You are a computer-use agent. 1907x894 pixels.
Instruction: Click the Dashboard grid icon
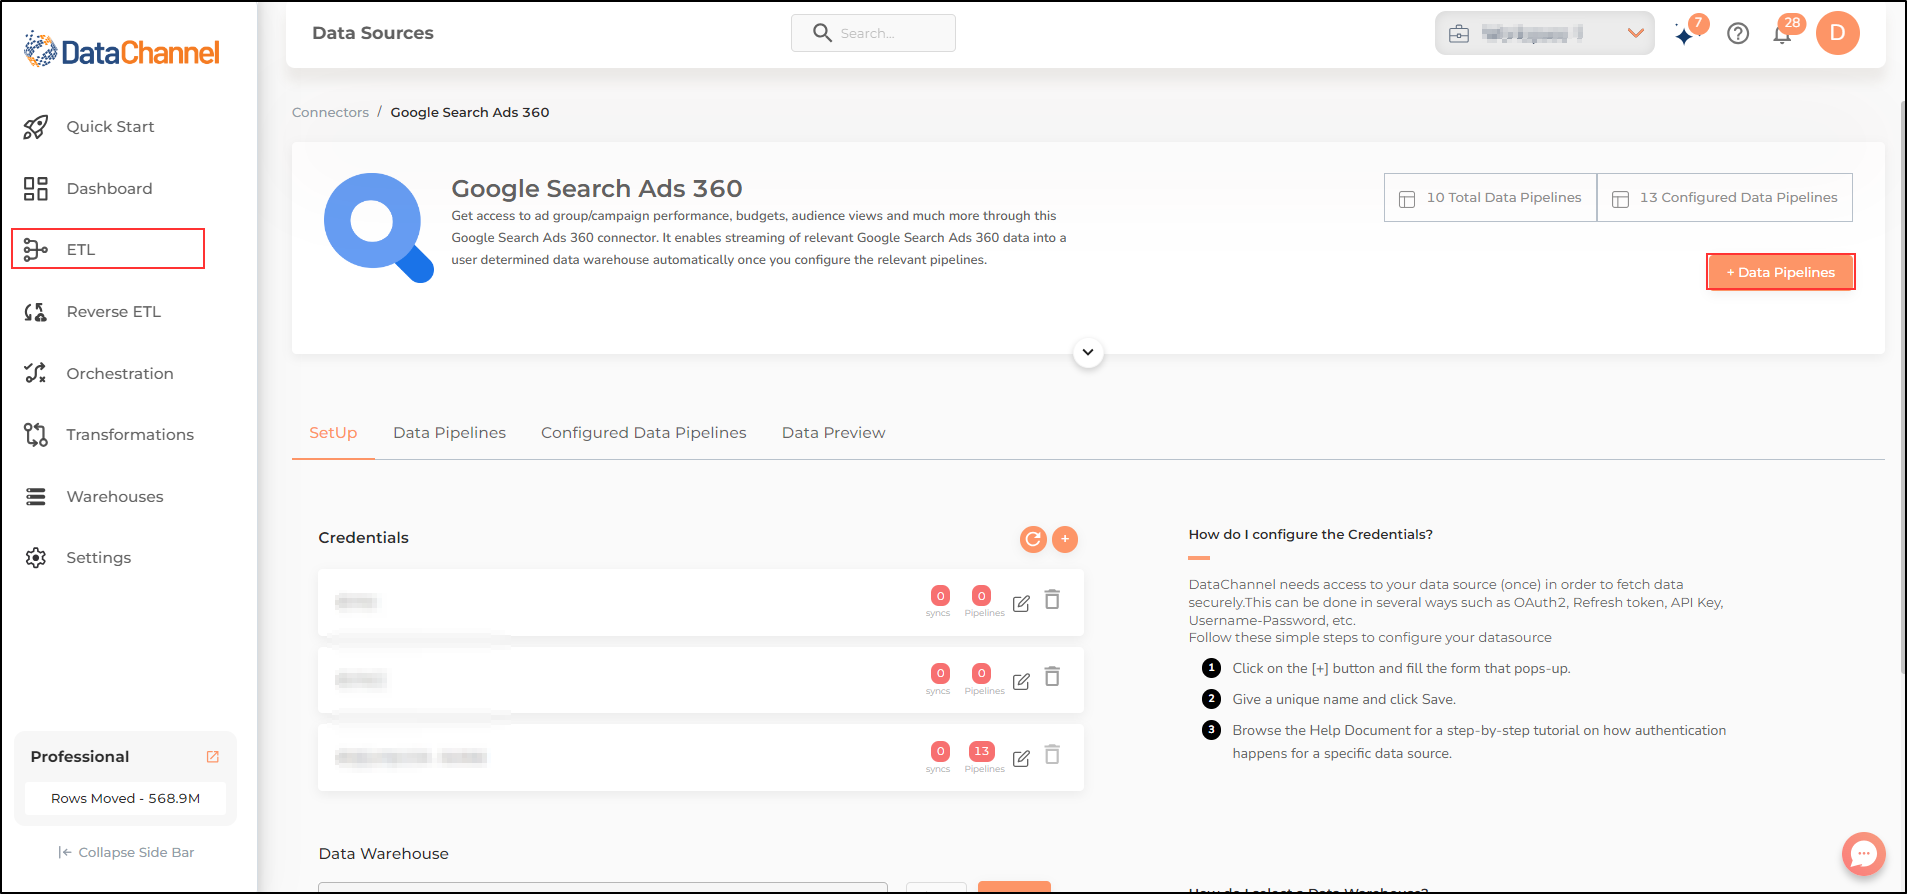(36, 189)
